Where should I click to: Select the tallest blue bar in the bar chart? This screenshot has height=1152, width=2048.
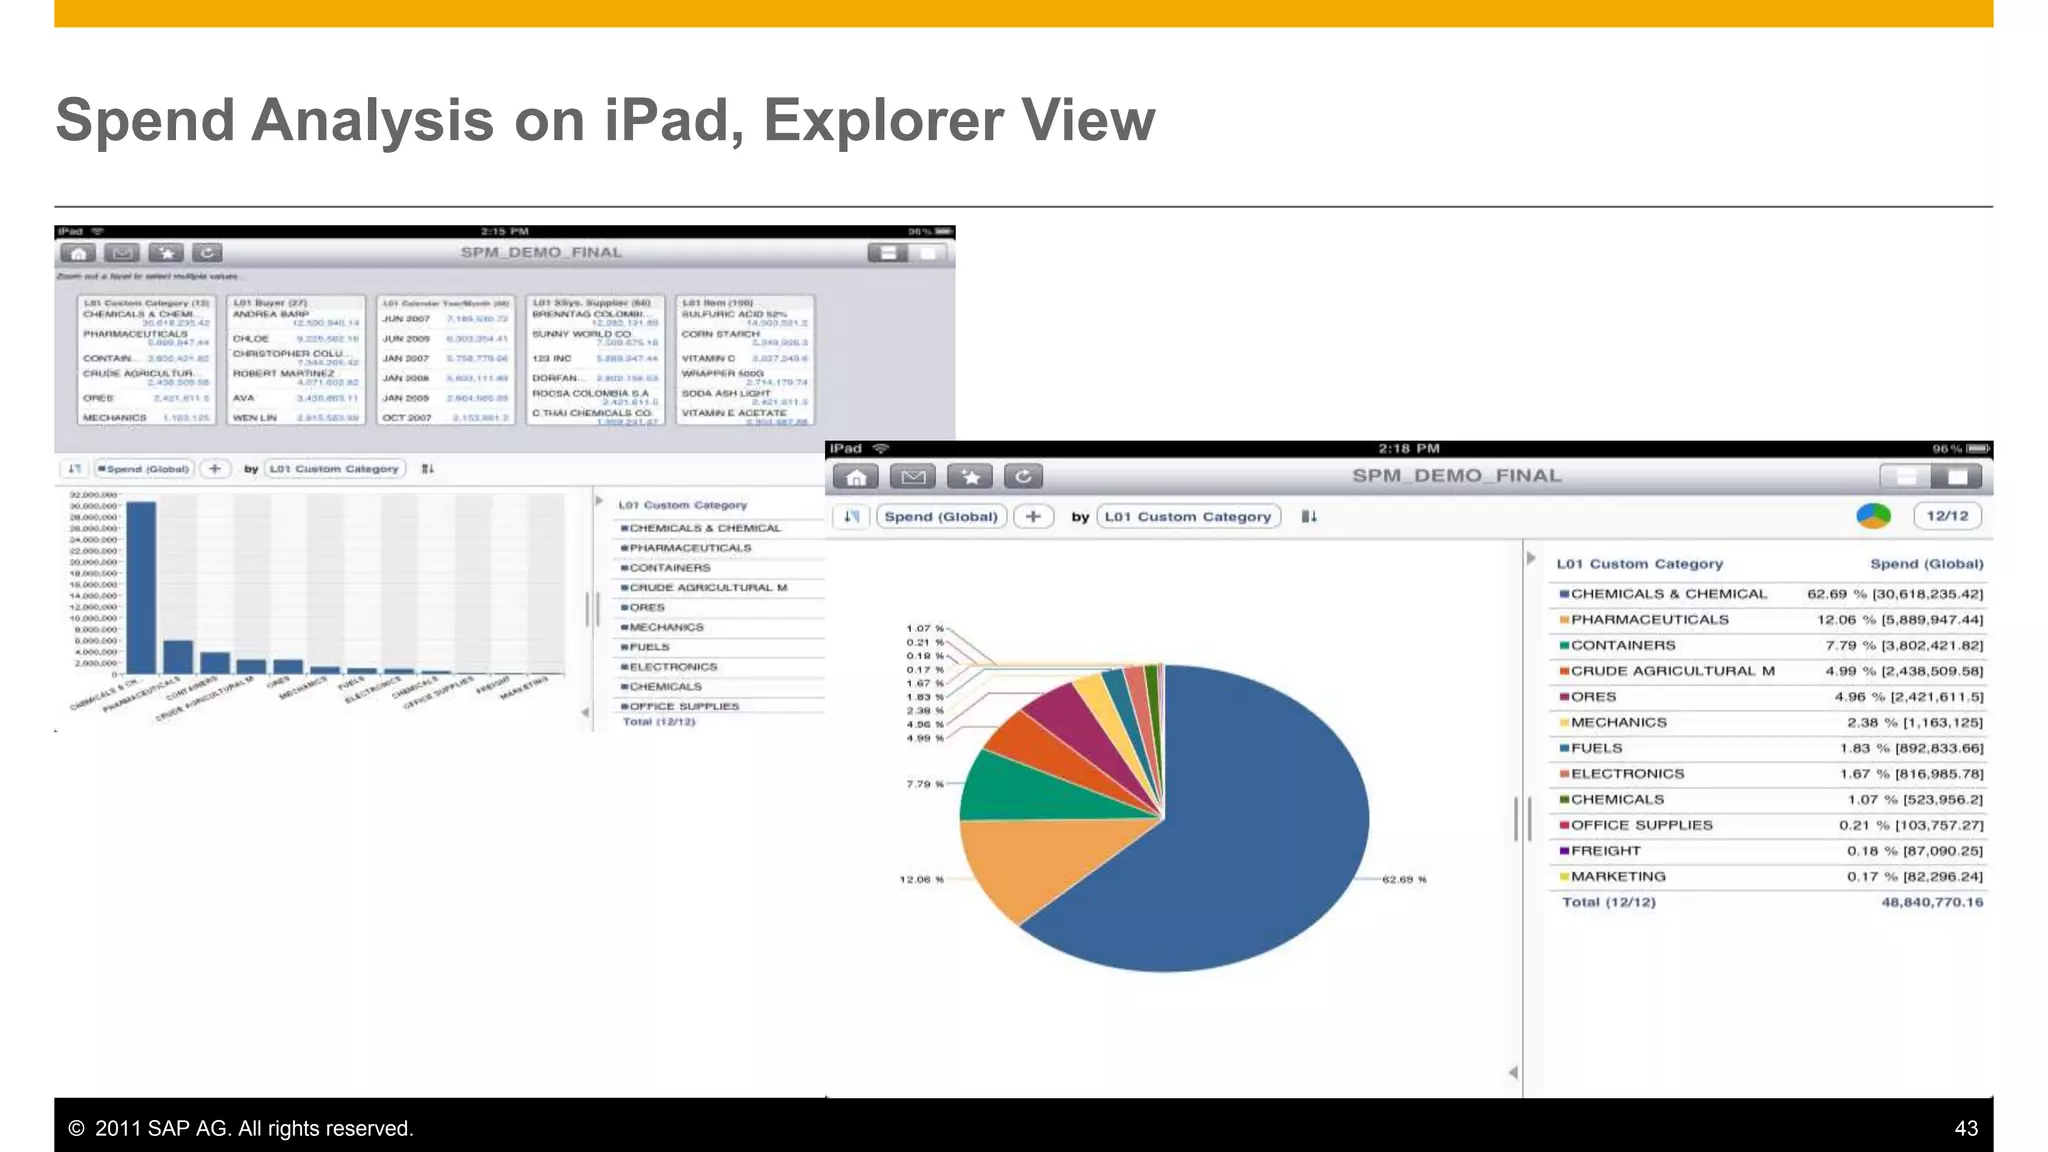tap(141, 587)
